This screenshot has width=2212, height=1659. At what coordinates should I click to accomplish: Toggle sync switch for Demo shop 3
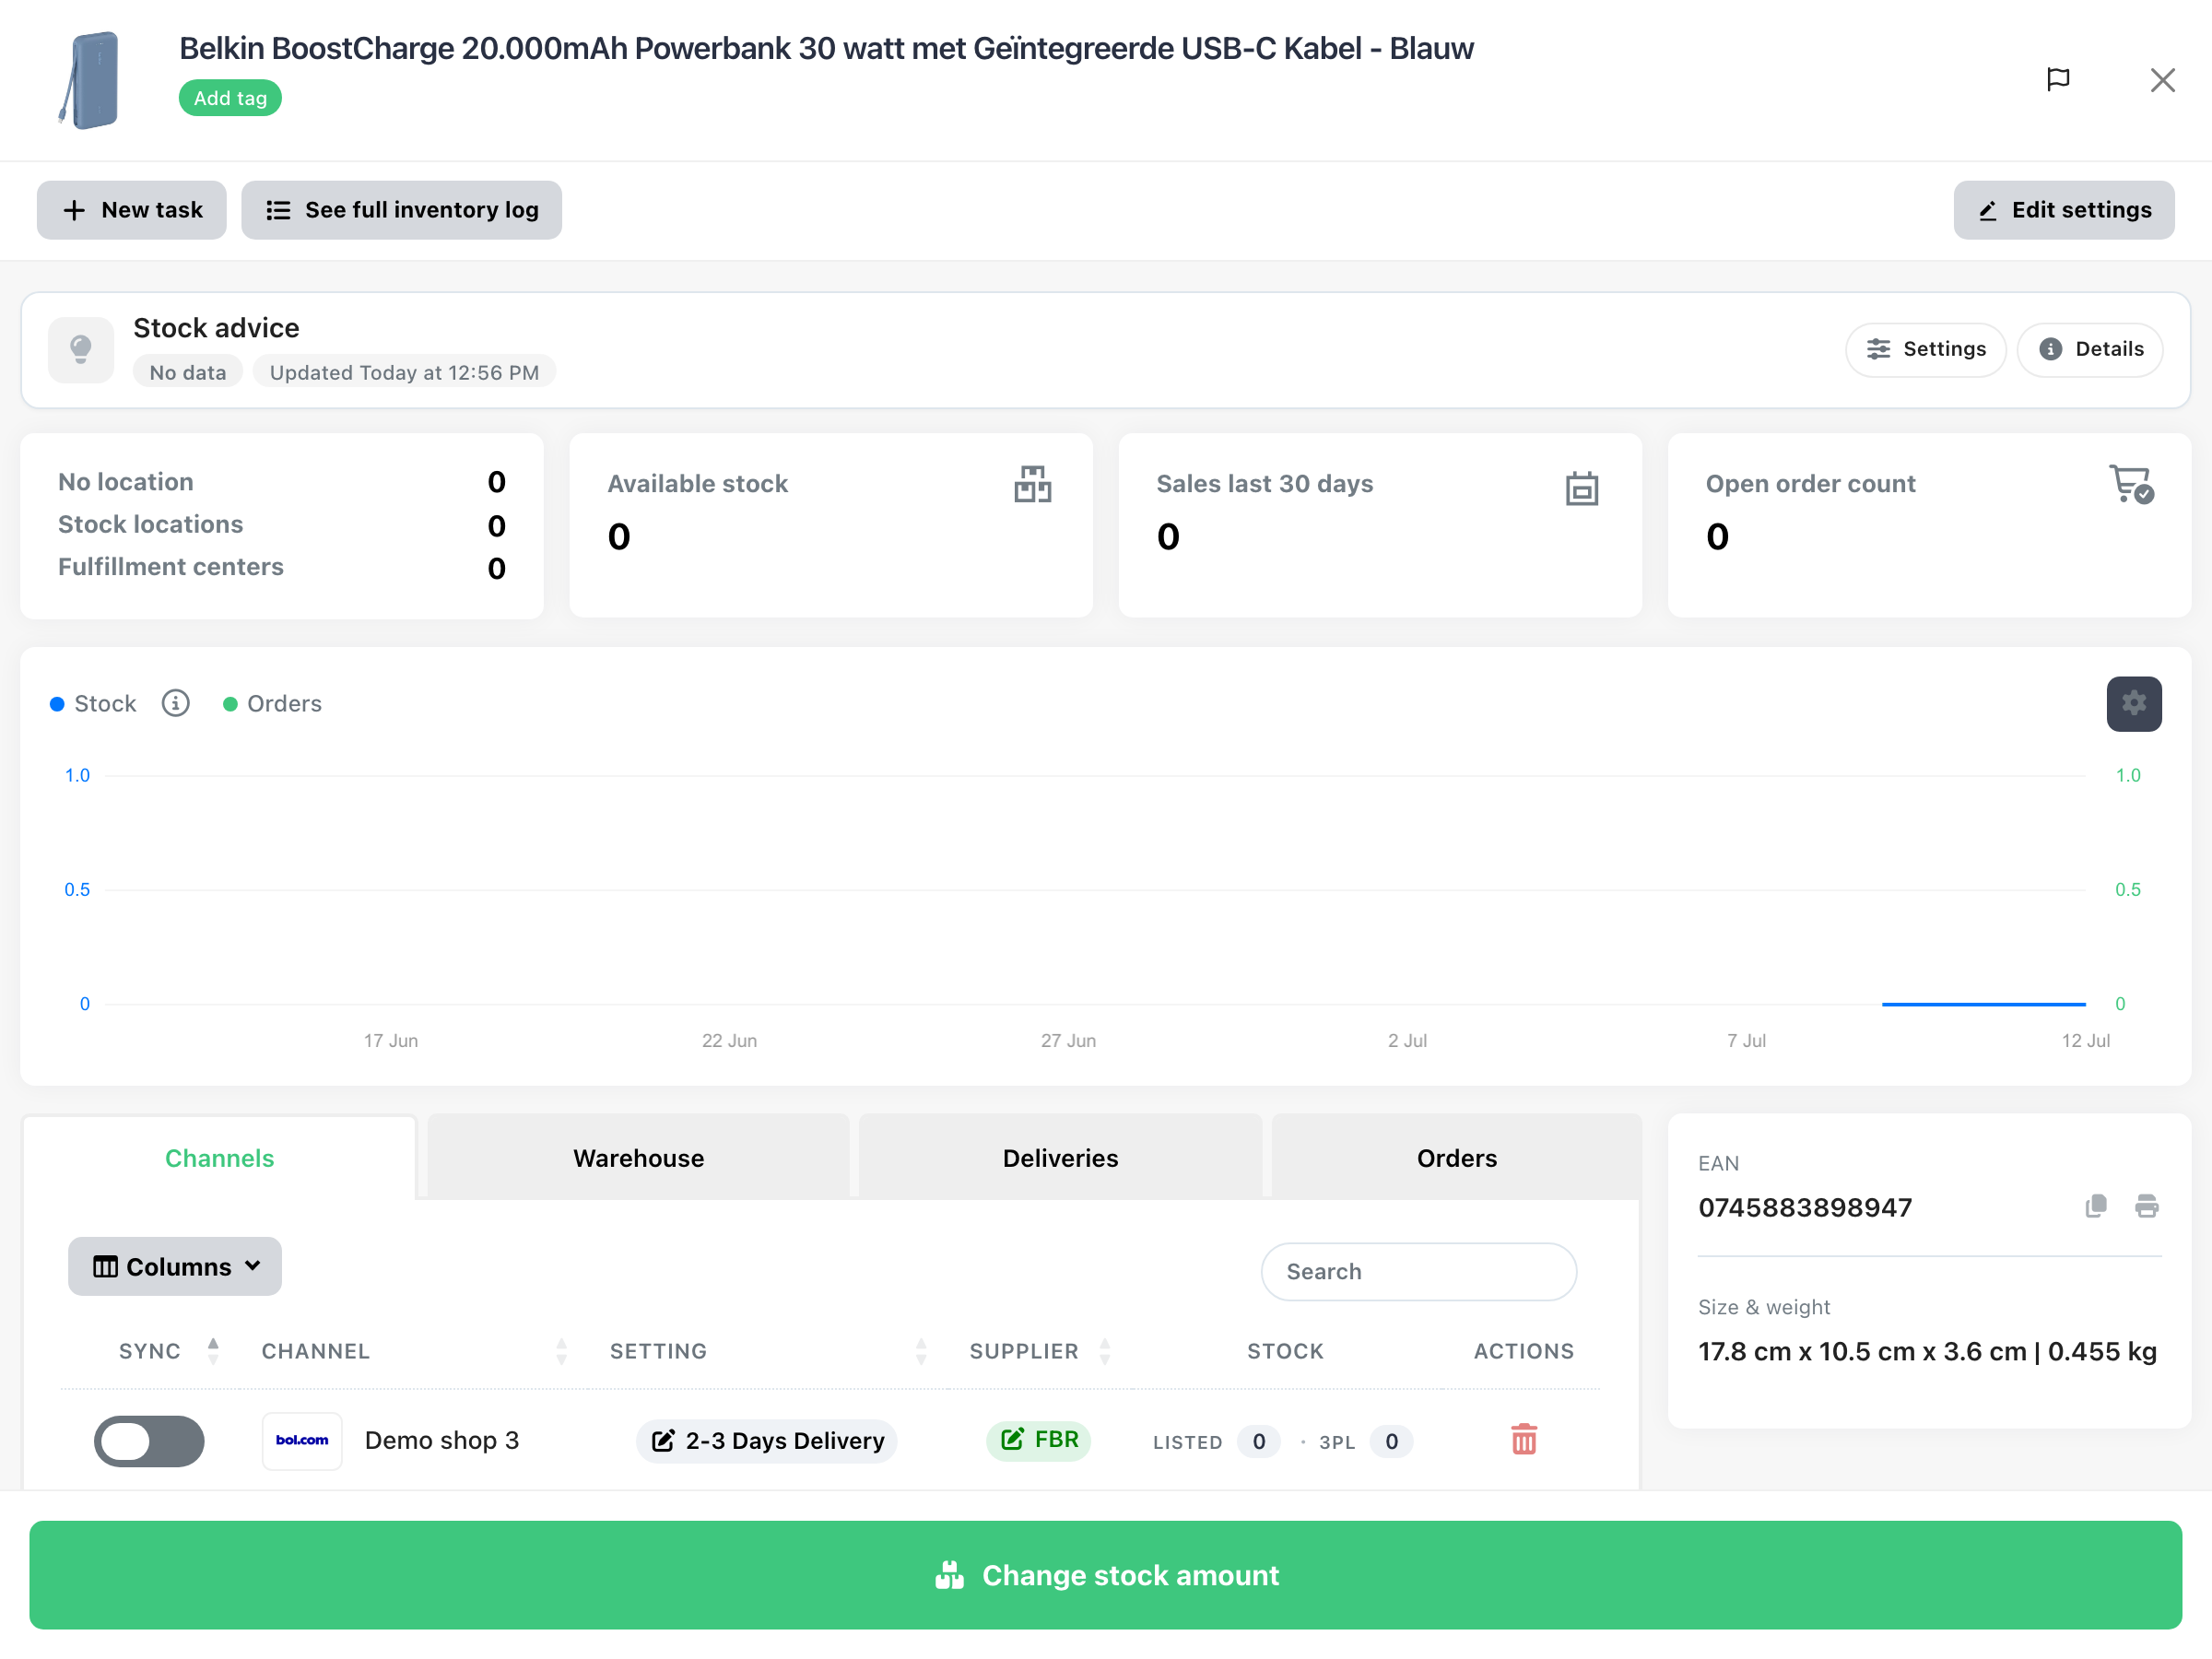149,1441
